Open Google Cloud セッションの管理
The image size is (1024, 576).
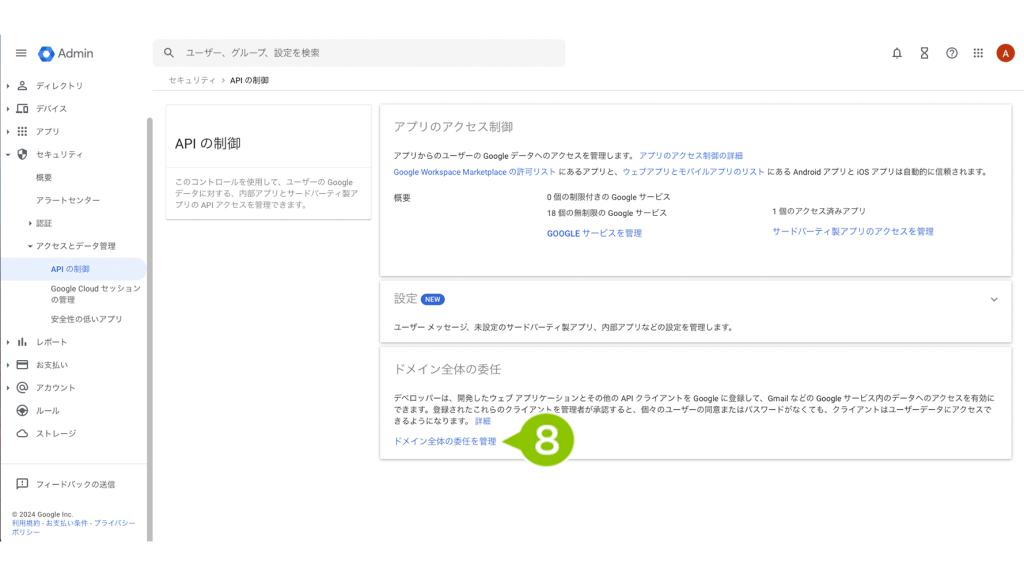(x=95, y=294)
